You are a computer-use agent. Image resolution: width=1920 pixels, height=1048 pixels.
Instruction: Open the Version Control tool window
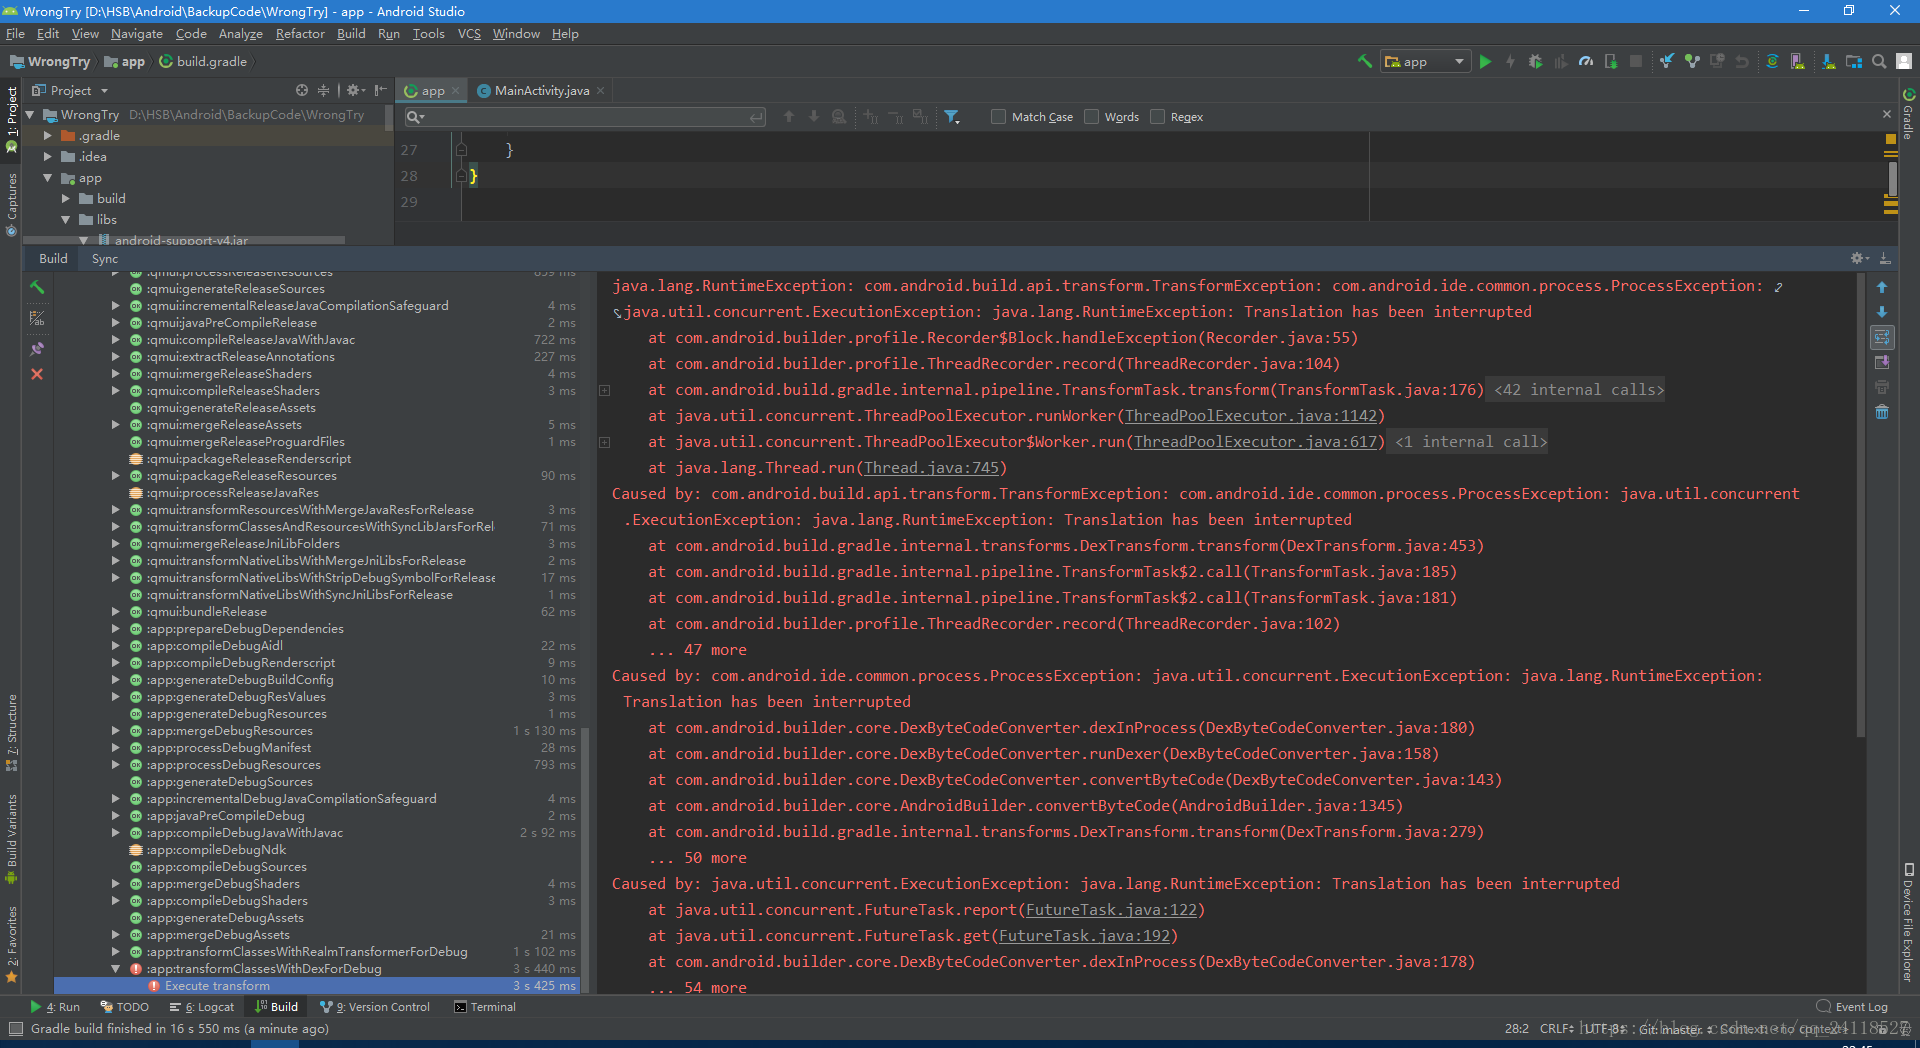coord(375,1007)
